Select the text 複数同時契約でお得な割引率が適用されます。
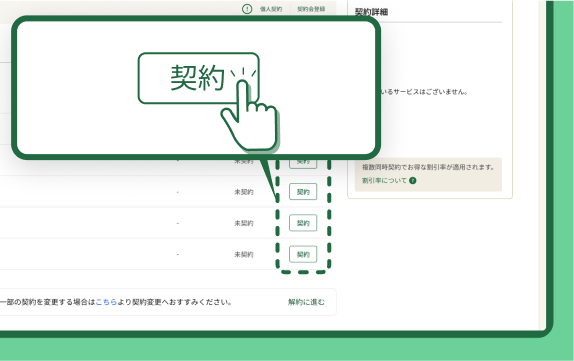This screenshot has width=574, height=361. (428, 167)
